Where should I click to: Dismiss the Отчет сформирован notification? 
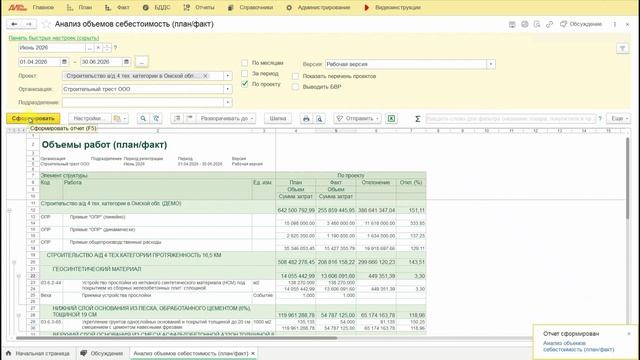(629, 333)
